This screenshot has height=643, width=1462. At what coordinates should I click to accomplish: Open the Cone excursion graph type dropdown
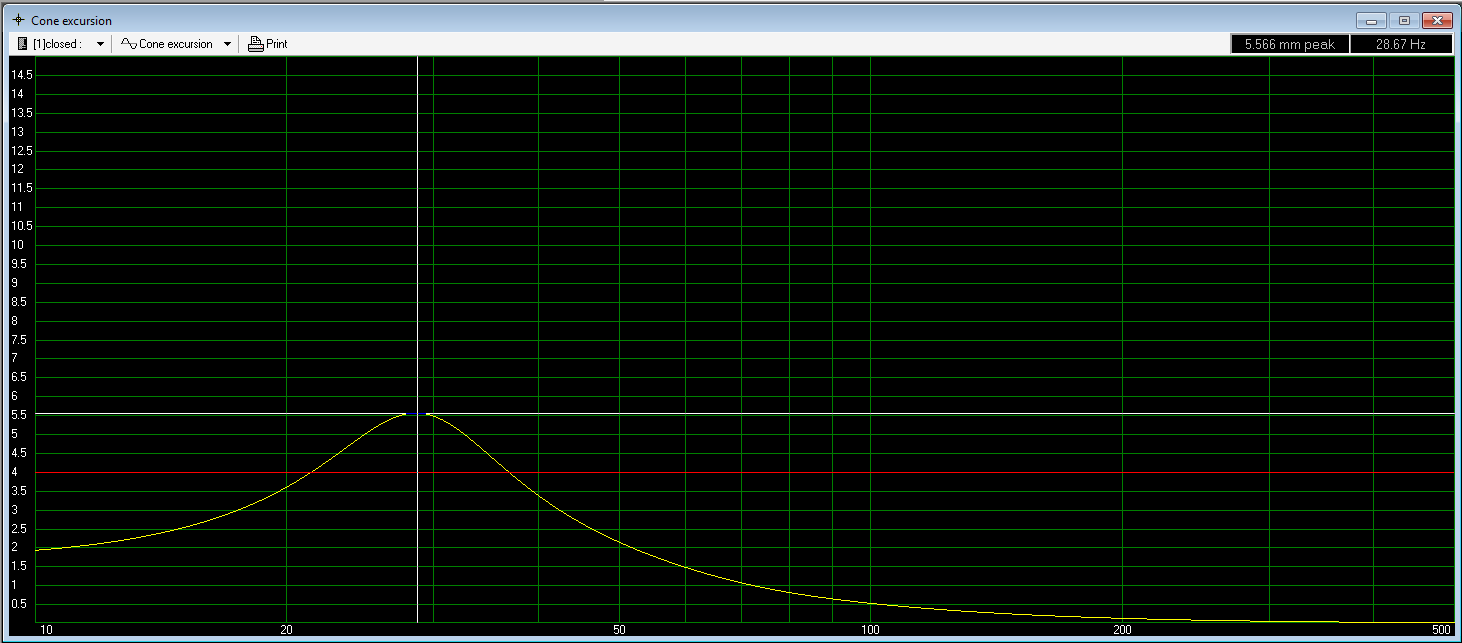(227, 44)
